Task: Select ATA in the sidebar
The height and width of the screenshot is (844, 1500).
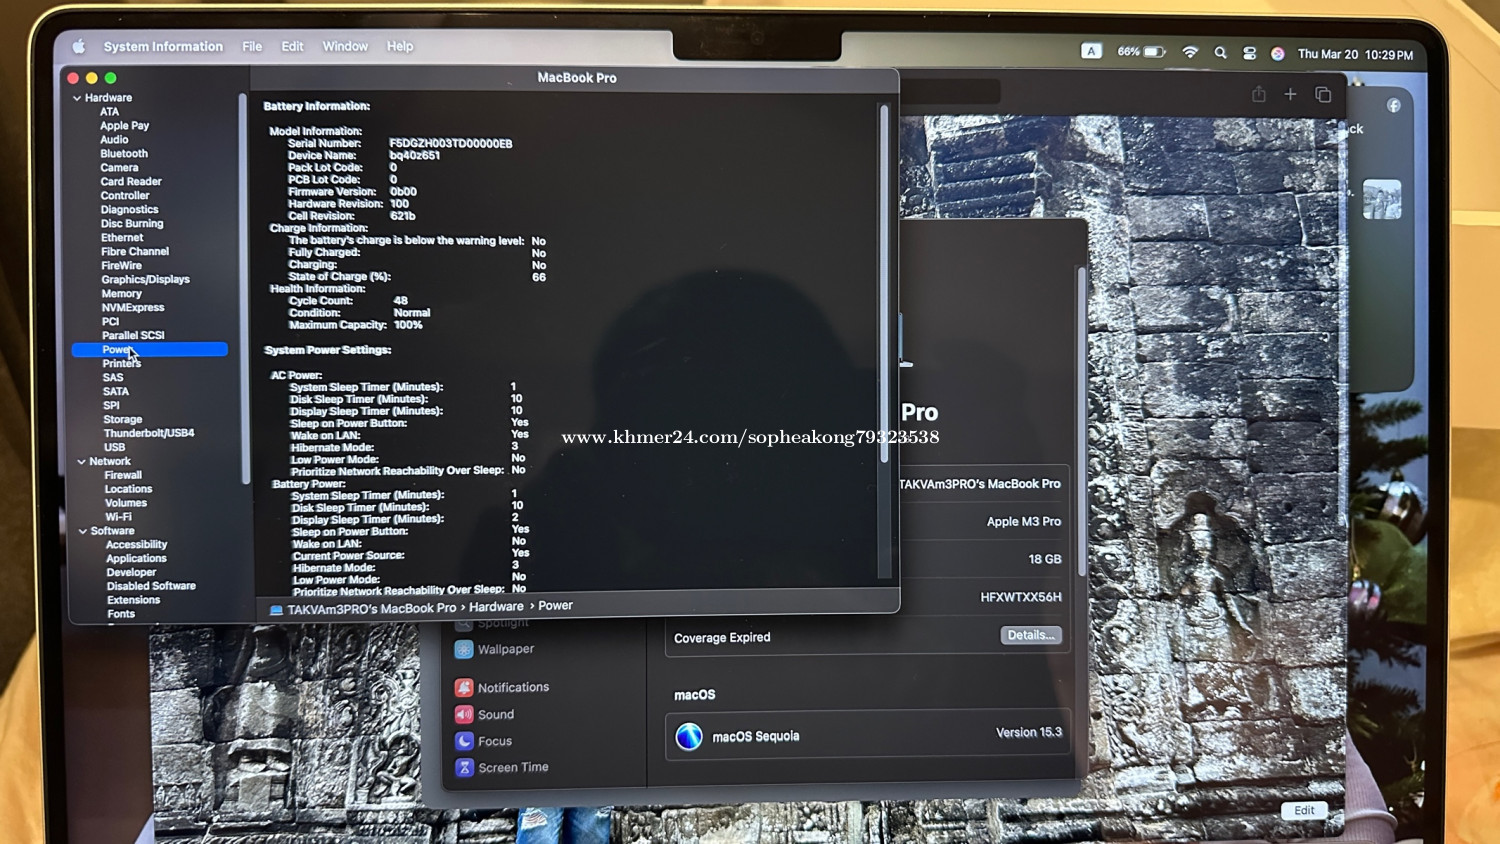Action: tap(109, 112)
